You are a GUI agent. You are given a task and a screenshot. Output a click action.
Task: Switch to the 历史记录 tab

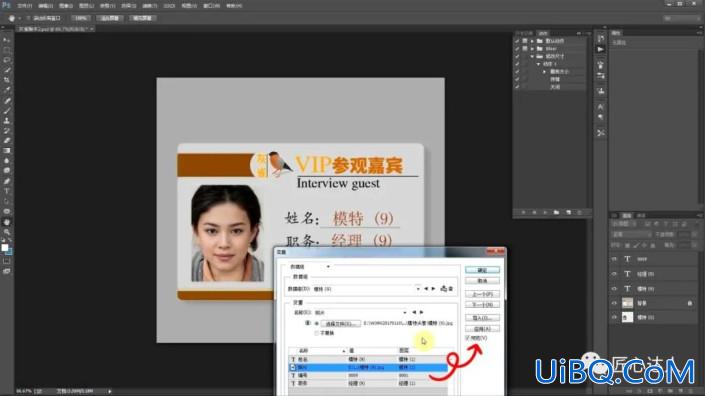pyautogui.click(x=524, y=33)
